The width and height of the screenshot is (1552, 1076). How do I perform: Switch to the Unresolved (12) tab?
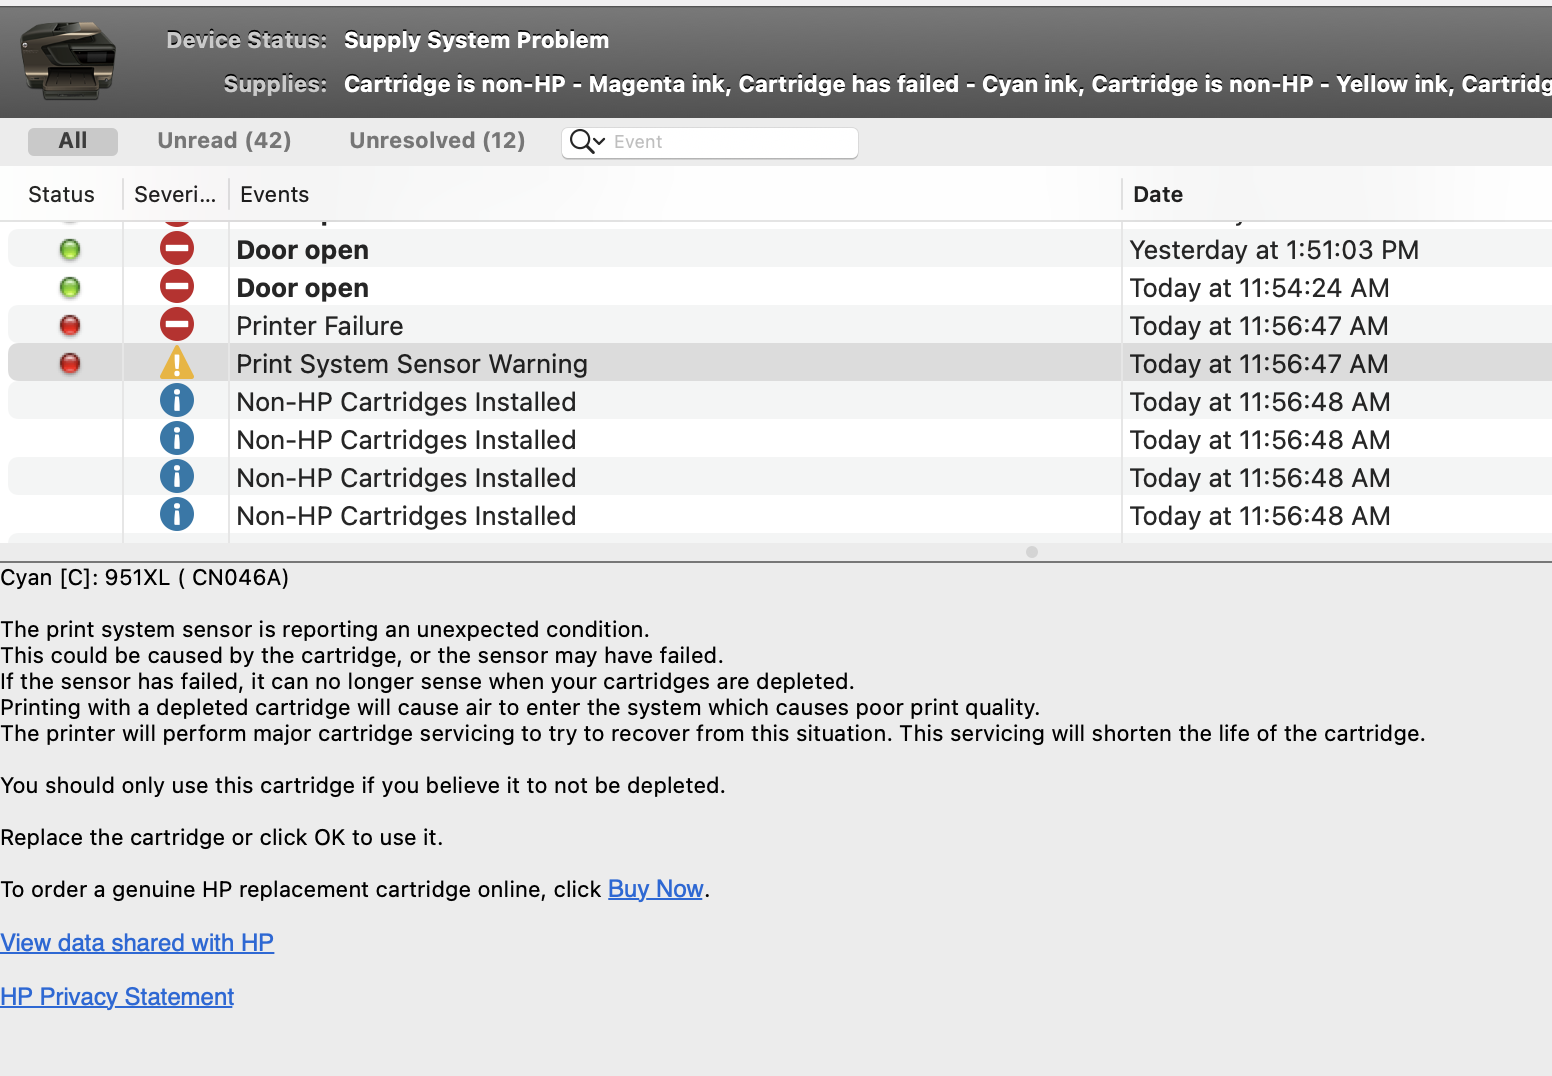[x=437, y=140]
